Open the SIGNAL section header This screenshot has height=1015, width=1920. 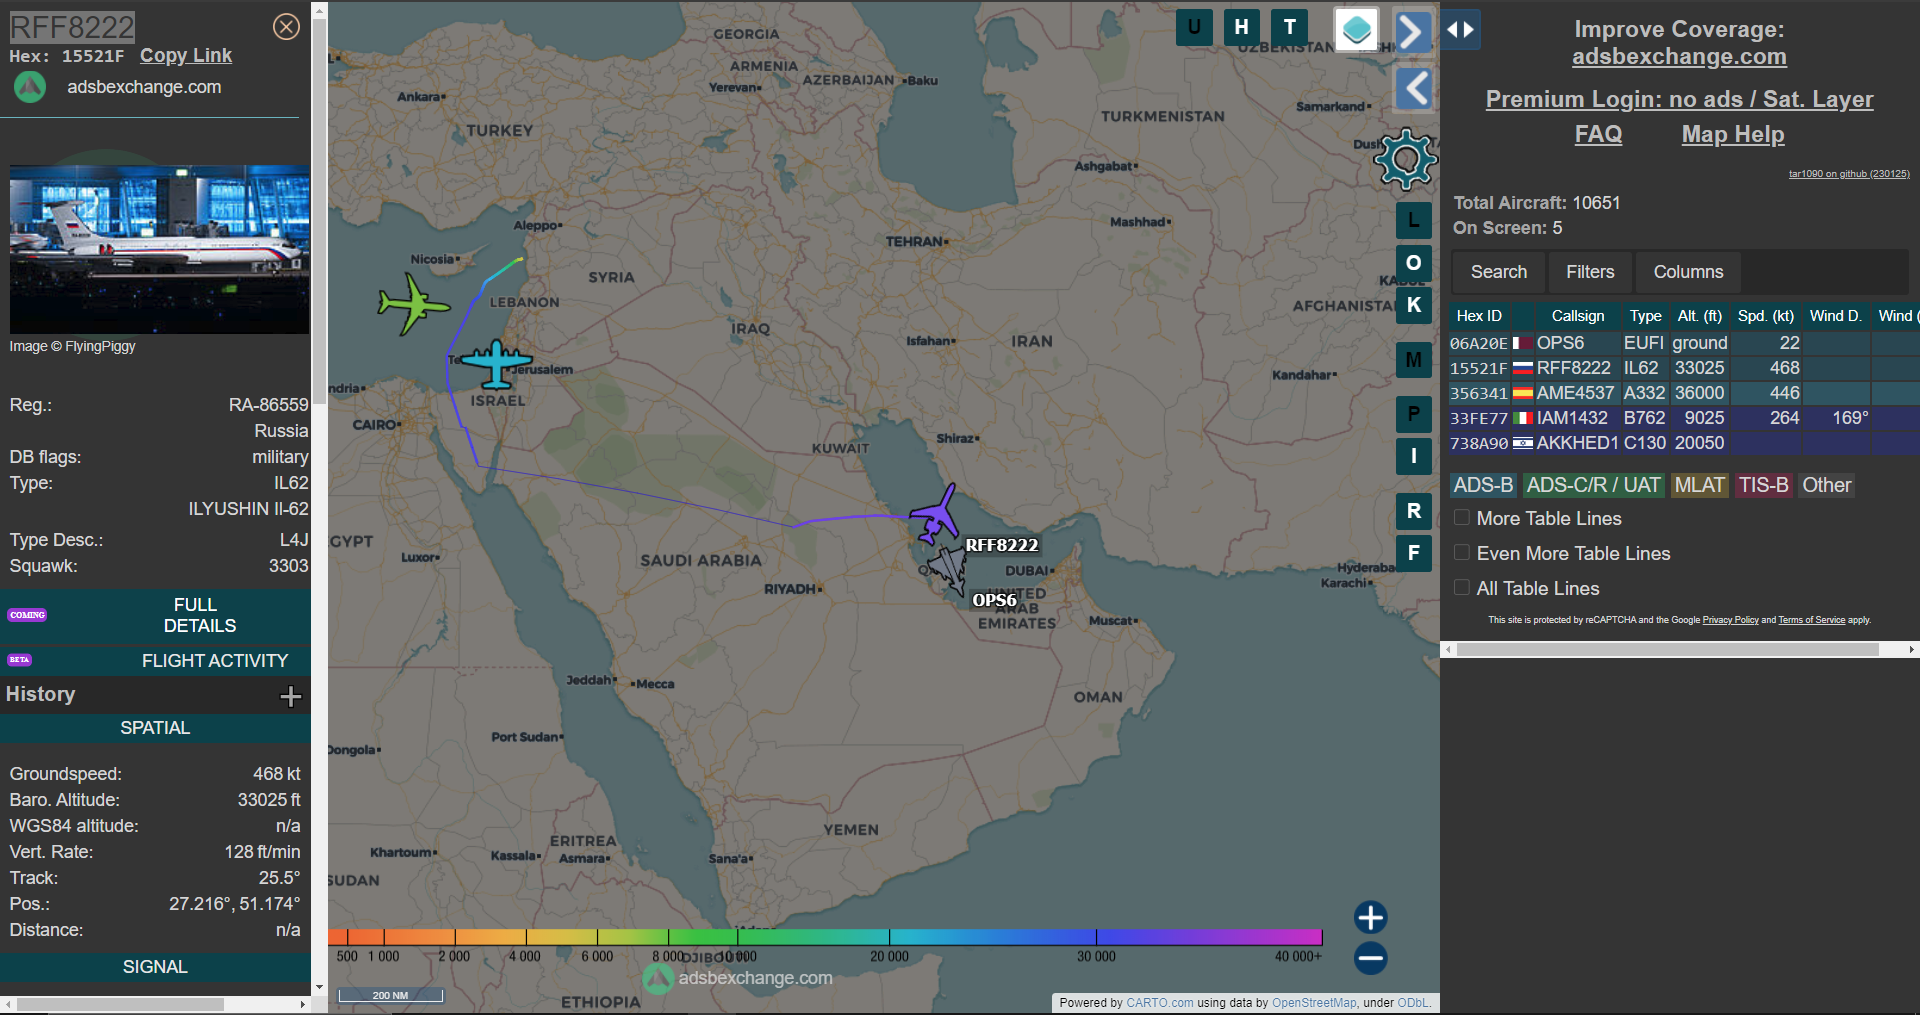(155, 967)
